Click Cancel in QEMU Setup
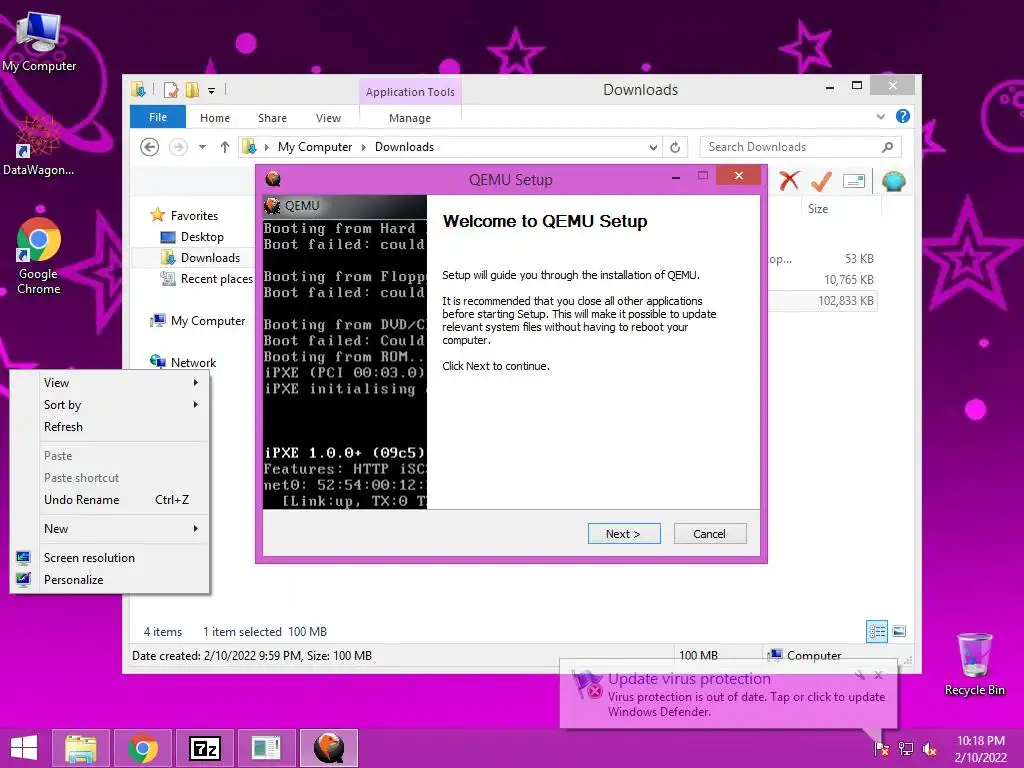 [709, 534]
